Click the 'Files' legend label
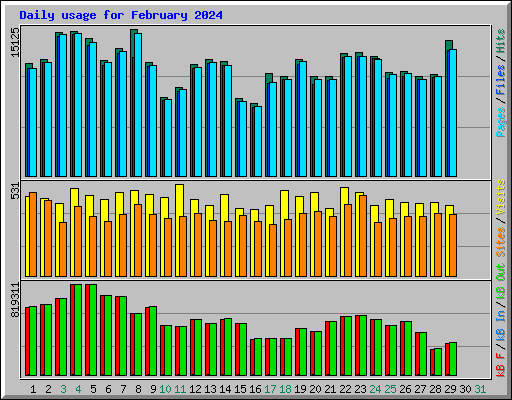Viewport: 512px width, 400px height. [501, 80]
